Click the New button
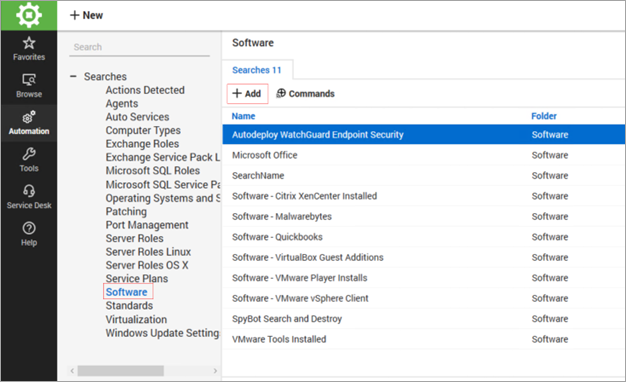Viewport: 626px width, 382px height. point(87,15)
